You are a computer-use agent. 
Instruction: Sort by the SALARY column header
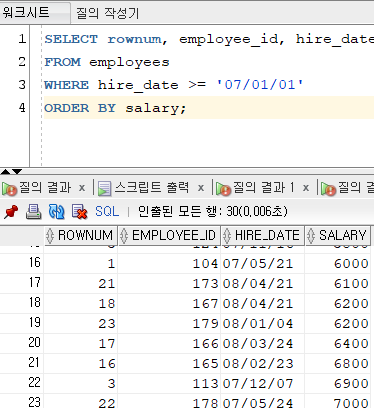pos(338,235)
